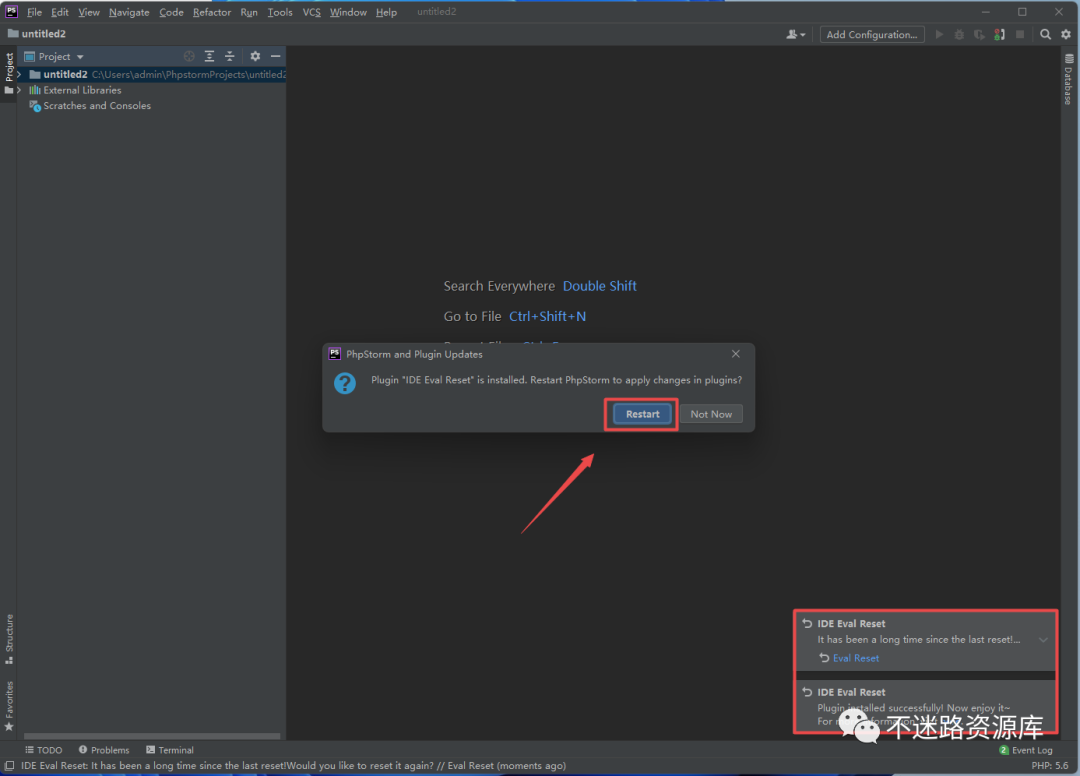Expand the untitled2 project folder
The image size is (1080, 776).
coord(19,74)
